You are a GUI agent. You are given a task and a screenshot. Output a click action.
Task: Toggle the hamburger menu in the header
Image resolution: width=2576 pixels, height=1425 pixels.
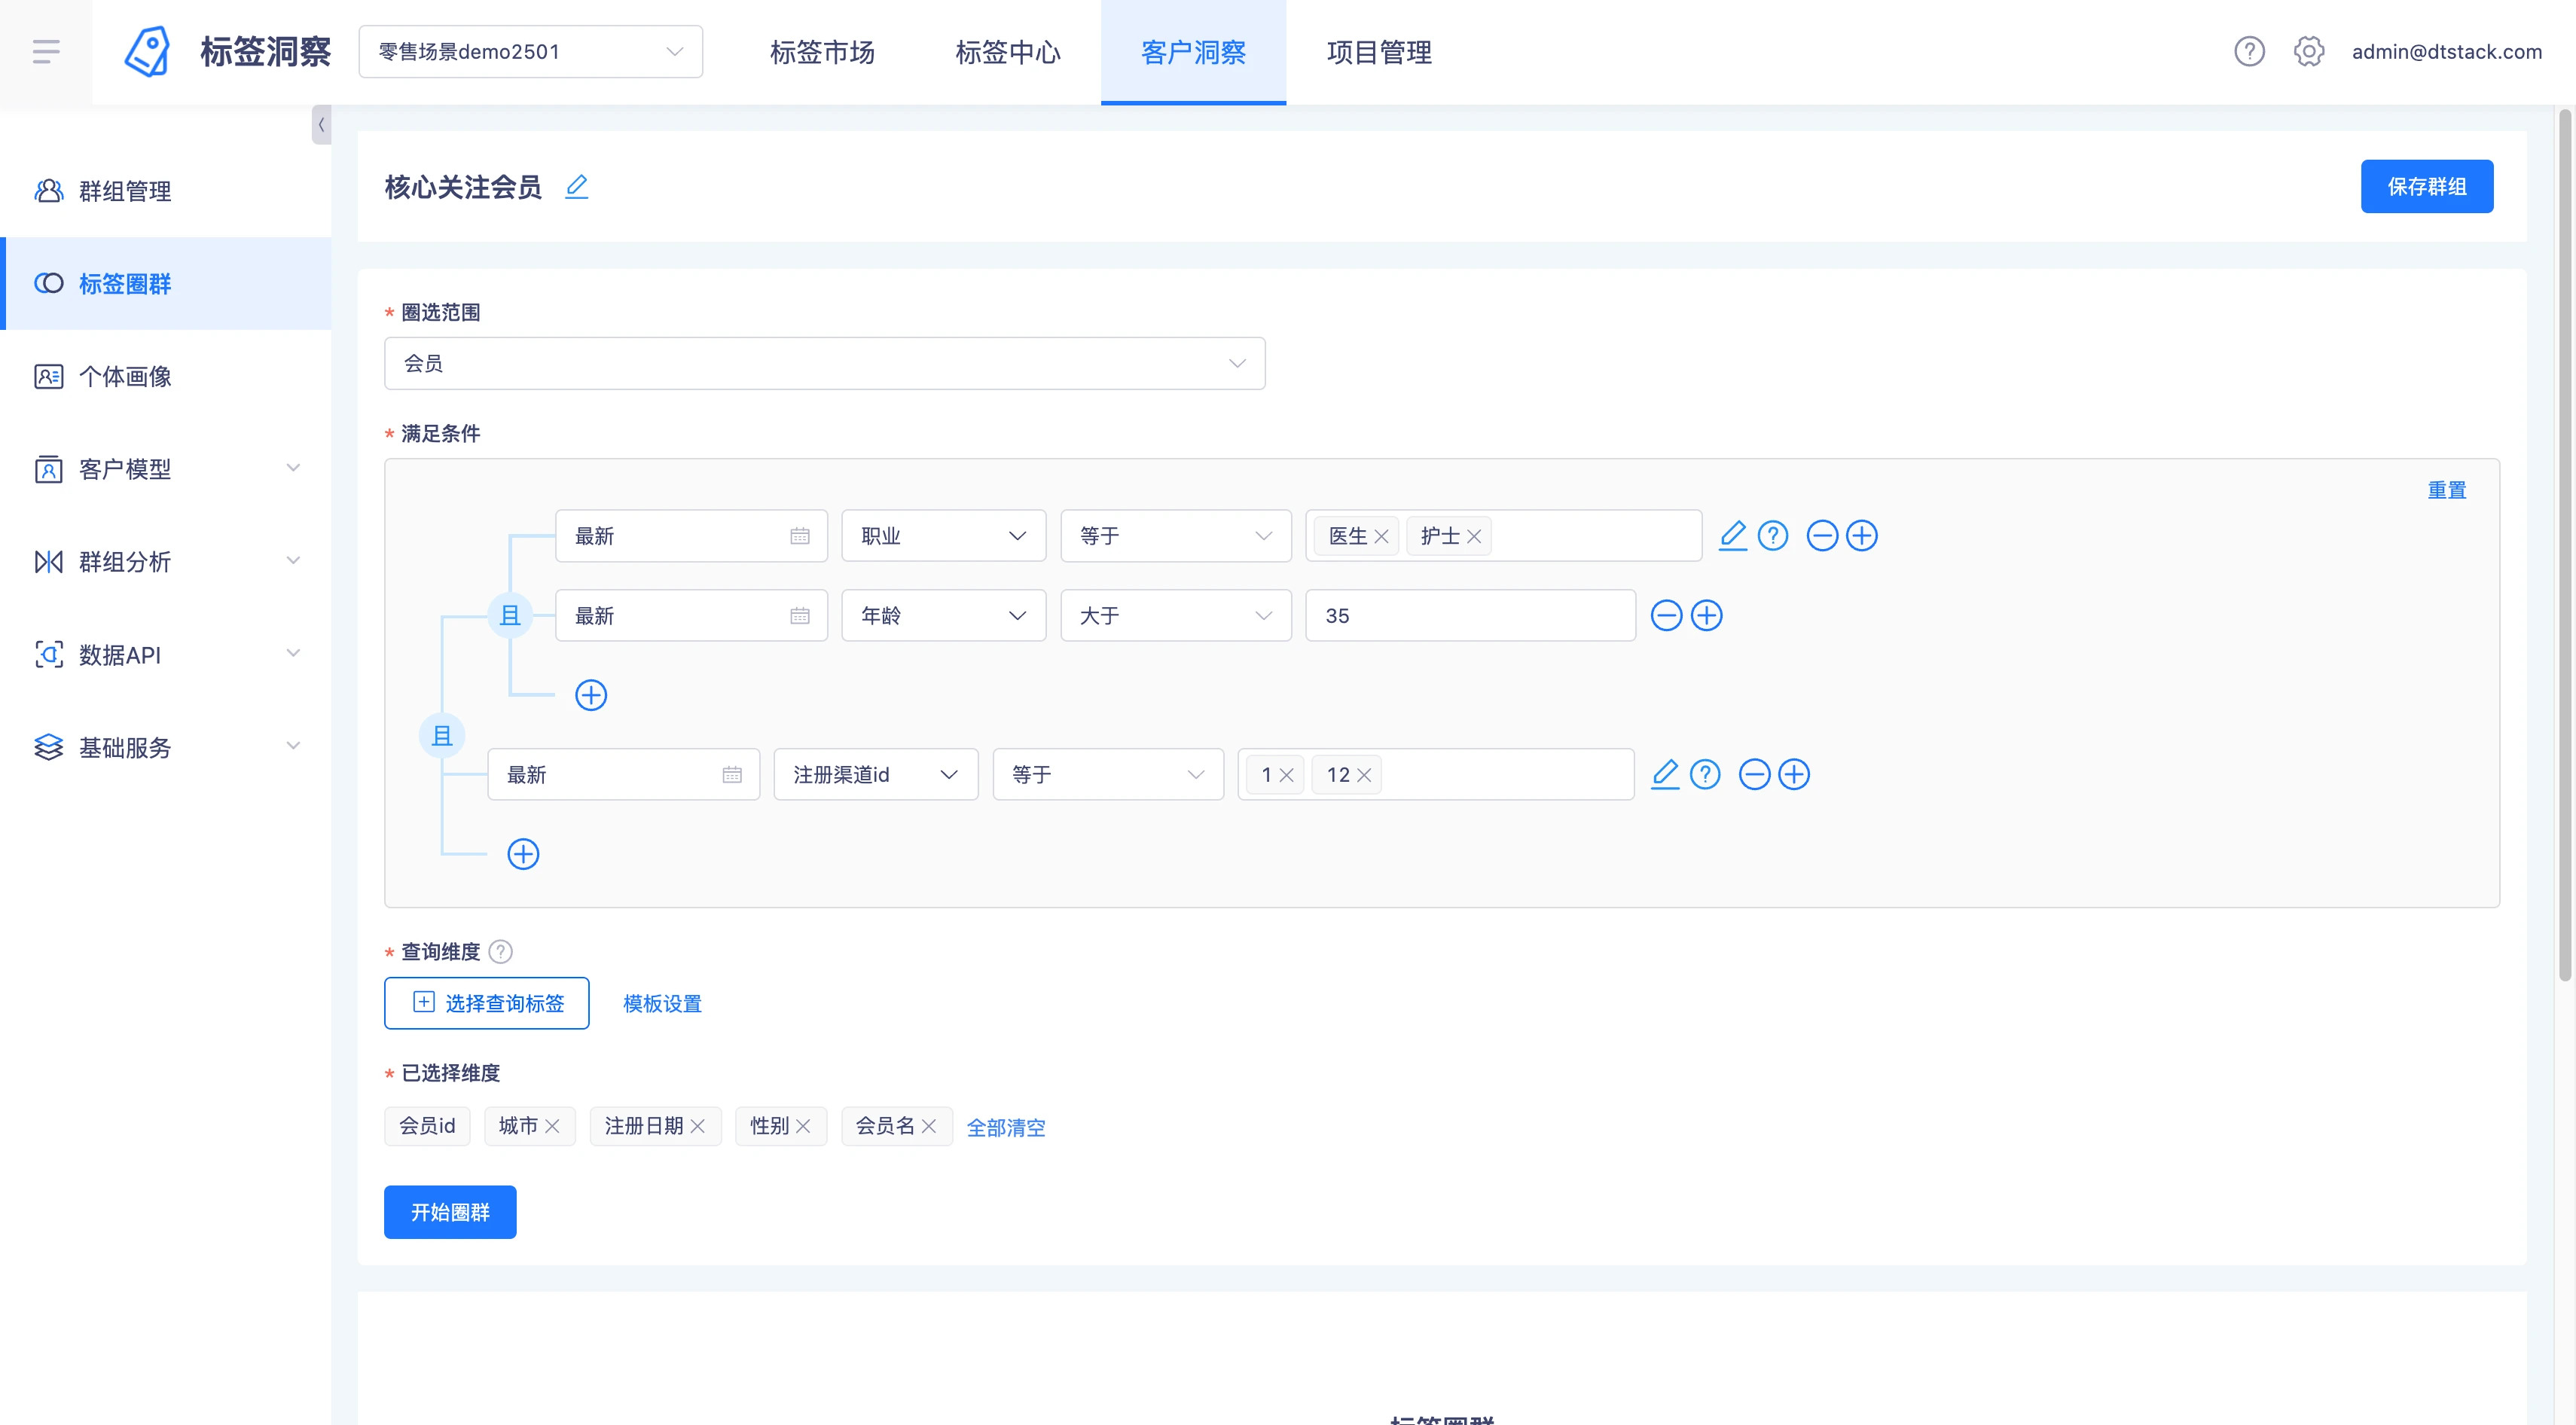point(46,51)
